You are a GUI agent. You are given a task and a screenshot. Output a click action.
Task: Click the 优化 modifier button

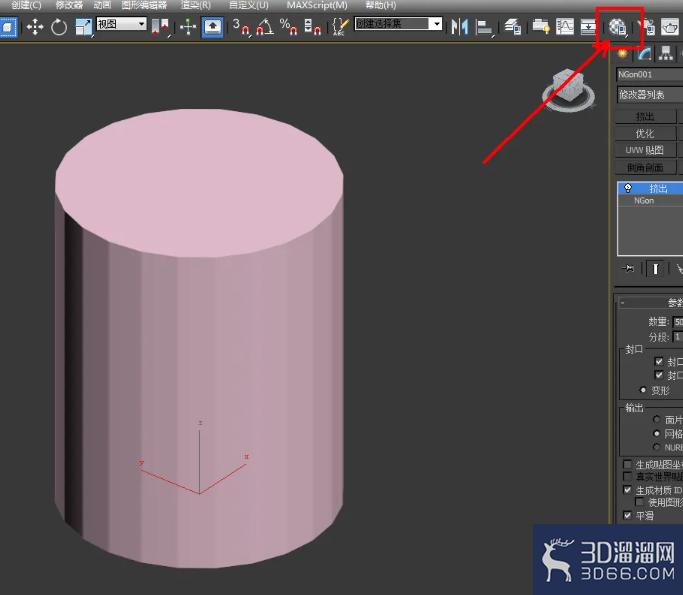645,134
